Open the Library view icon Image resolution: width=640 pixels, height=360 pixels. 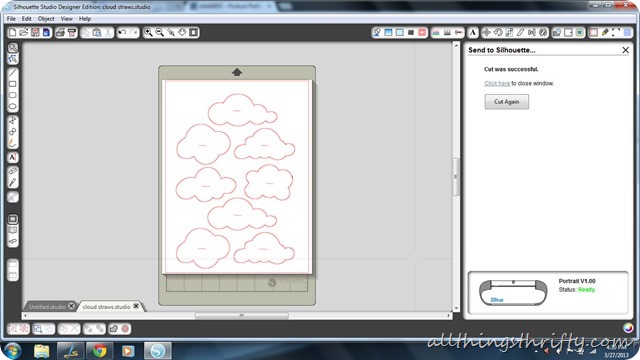tap(13, 230)
